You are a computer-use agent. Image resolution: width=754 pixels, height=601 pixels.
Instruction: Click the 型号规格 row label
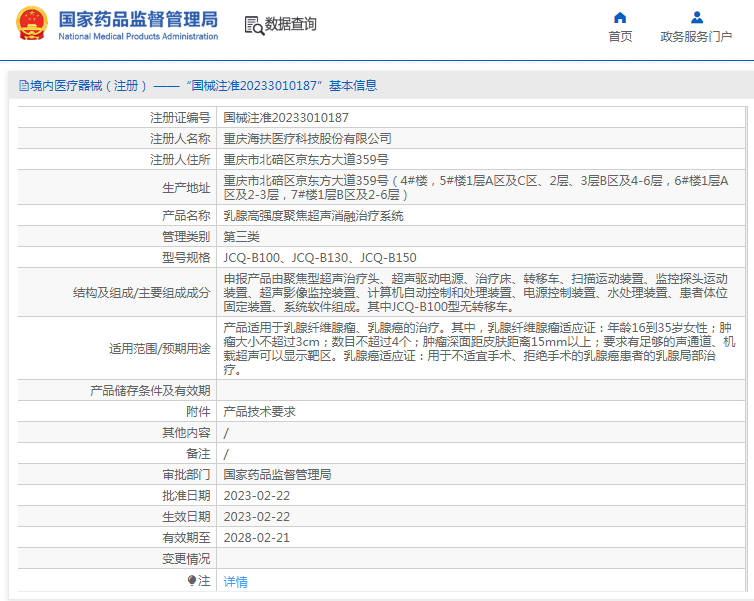(186, 258)
